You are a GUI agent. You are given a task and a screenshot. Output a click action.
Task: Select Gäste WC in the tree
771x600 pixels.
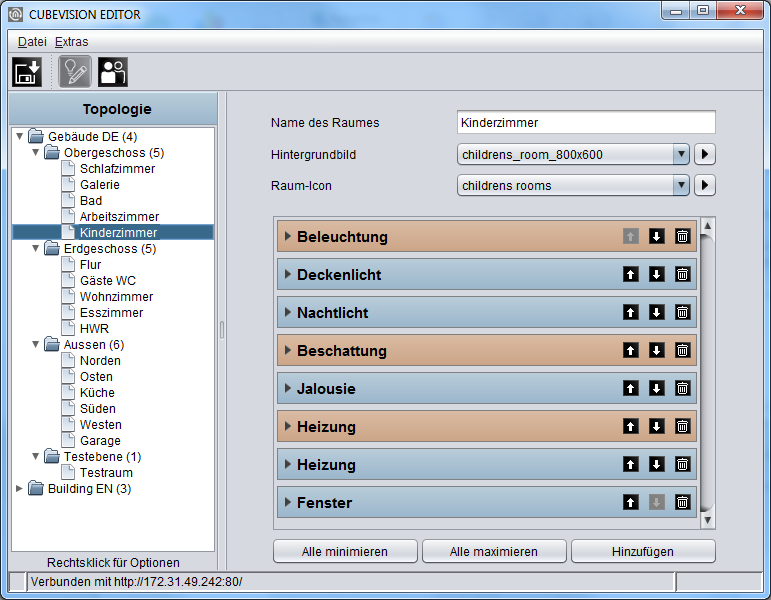click(x=108, y=280)
